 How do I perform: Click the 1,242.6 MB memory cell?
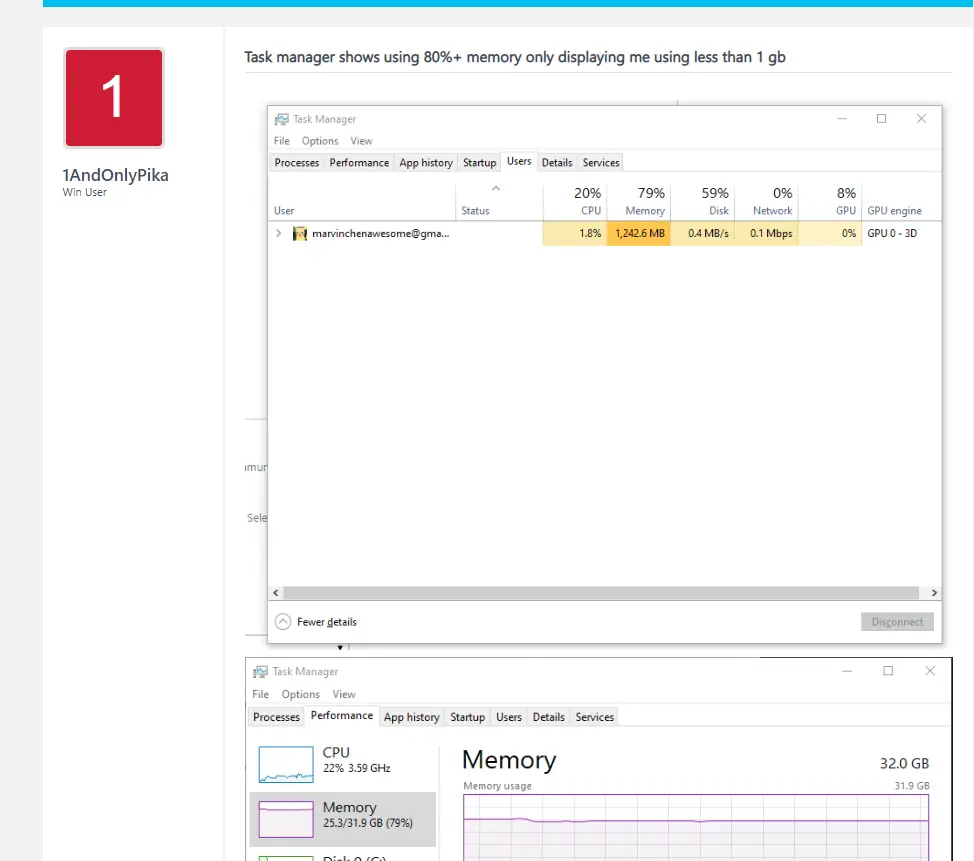pyautogui.click(x=639, y=234)
